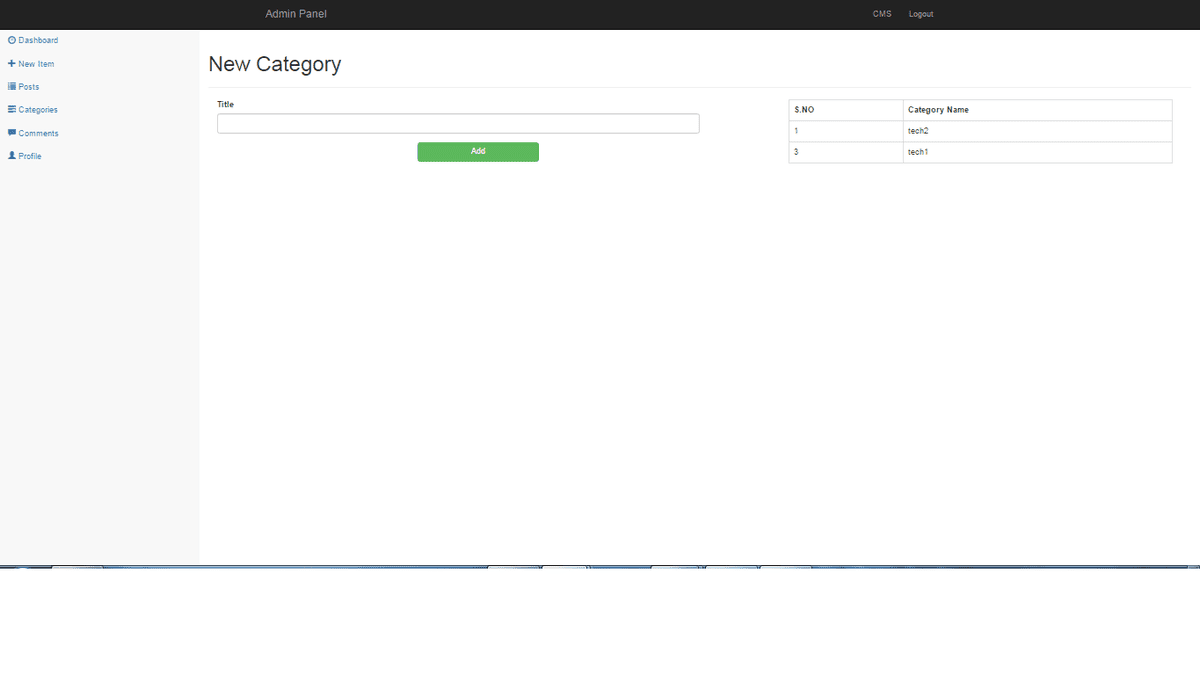This screenshot has height=682, width=1200.
Task: Open the Comments section link
Action: click(x=38, y=133)
